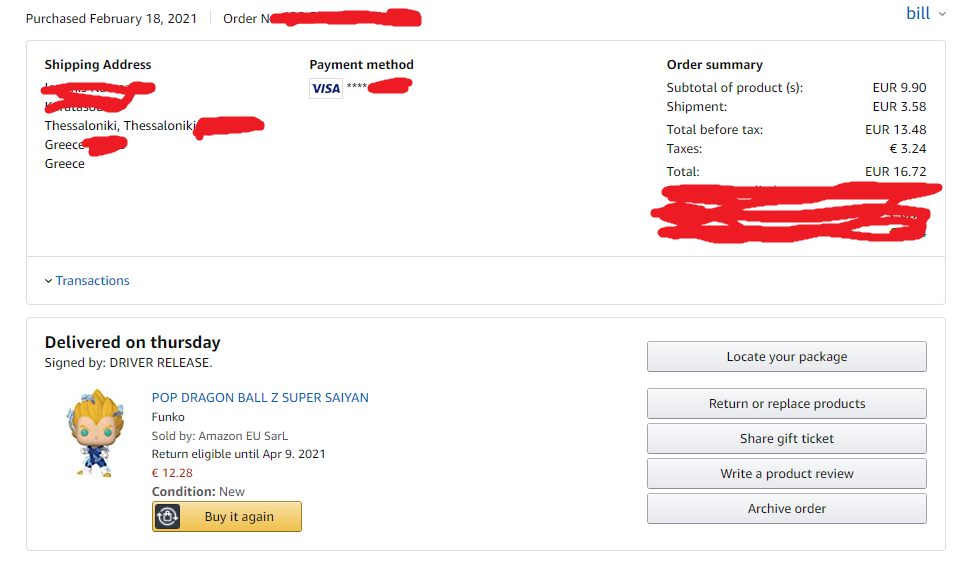Click the Funko figure product thumbnail
This screenshot has width=964, height=565.
[96, 433]
